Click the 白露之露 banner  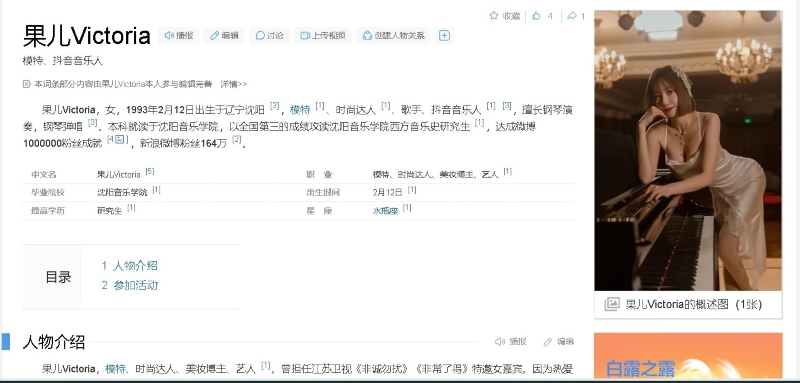click(688, 357)
